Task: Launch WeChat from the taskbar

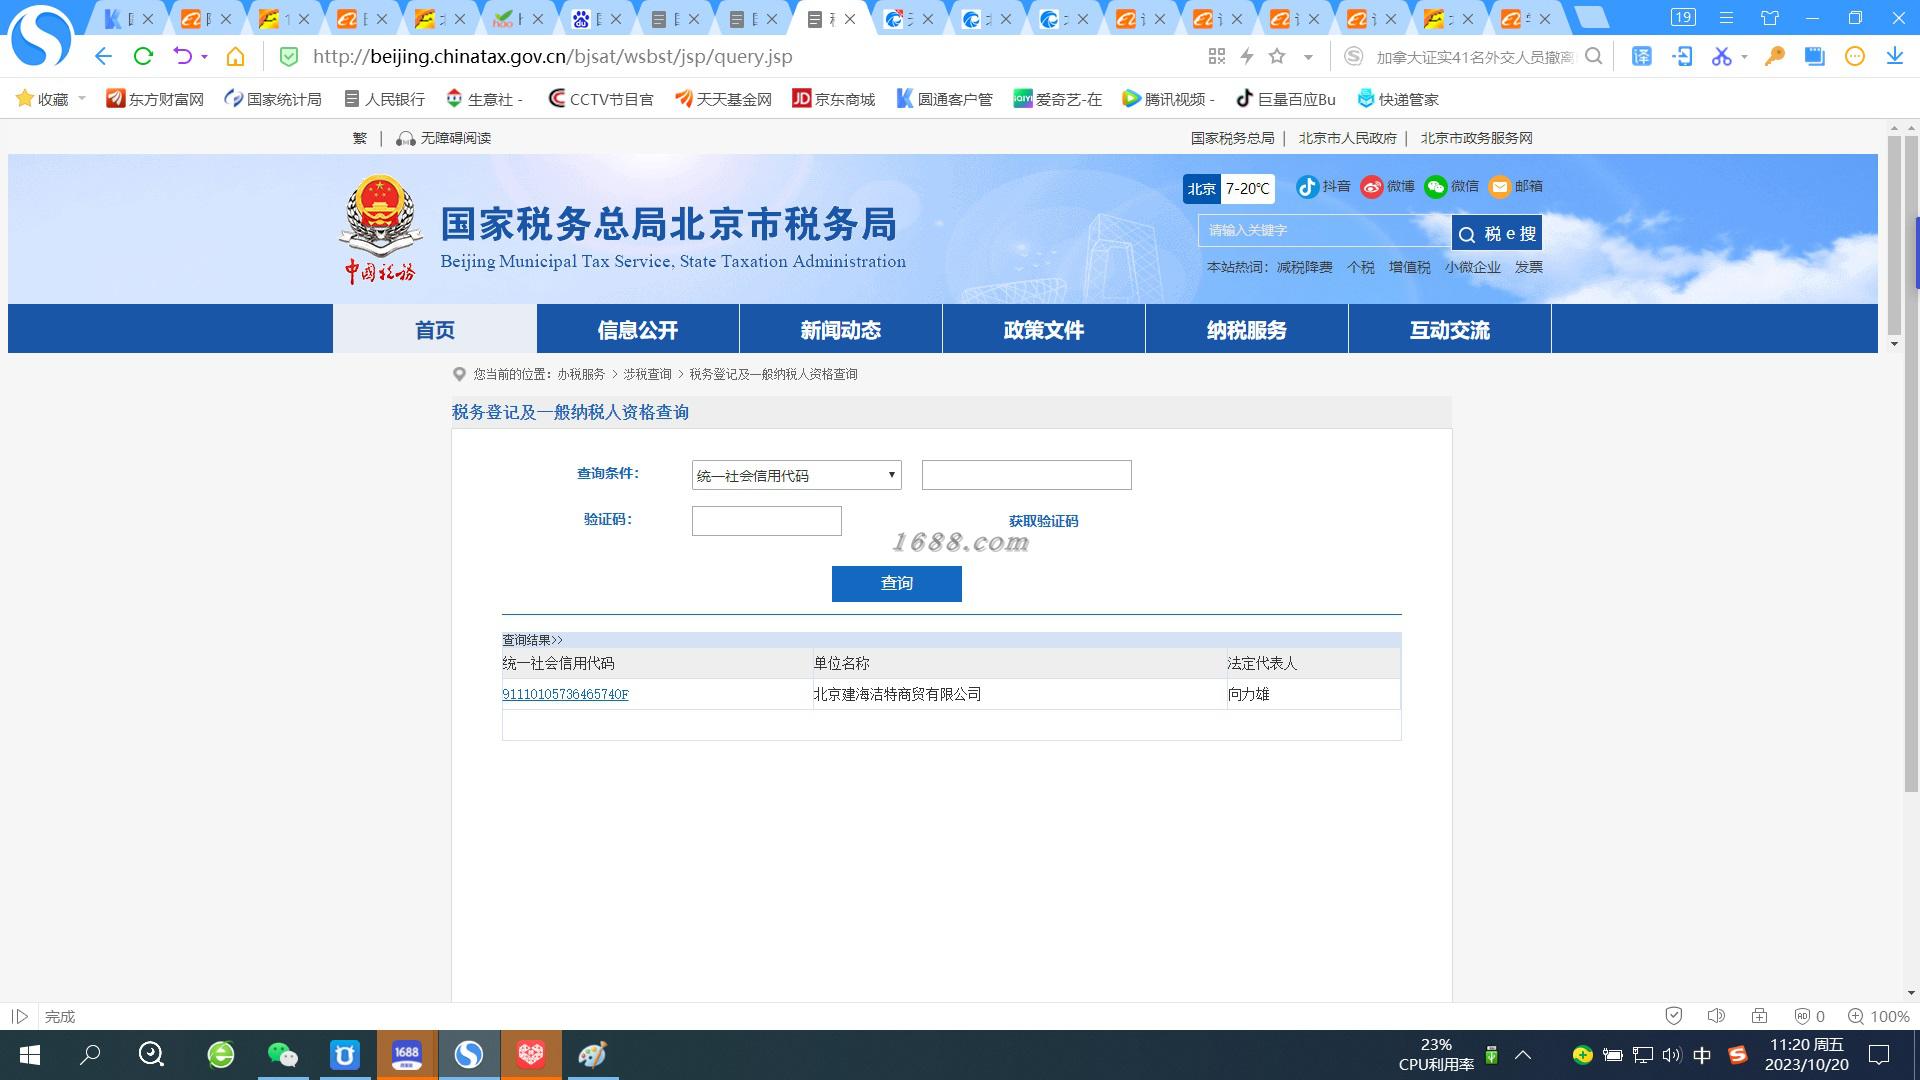Action: pos(283,1055)
